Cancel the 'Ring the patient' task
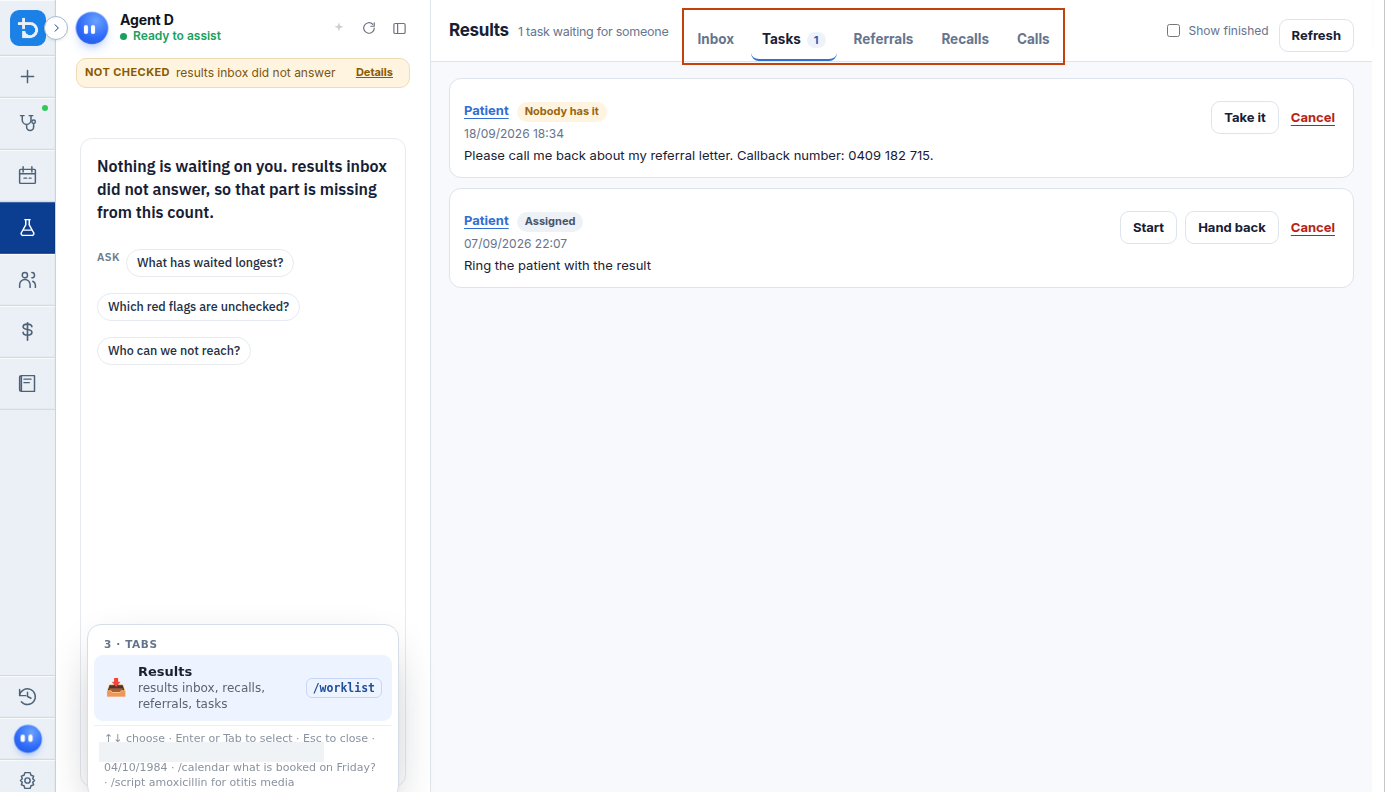The width and height of the screenshot is (1388, 792). point(1313,228)
